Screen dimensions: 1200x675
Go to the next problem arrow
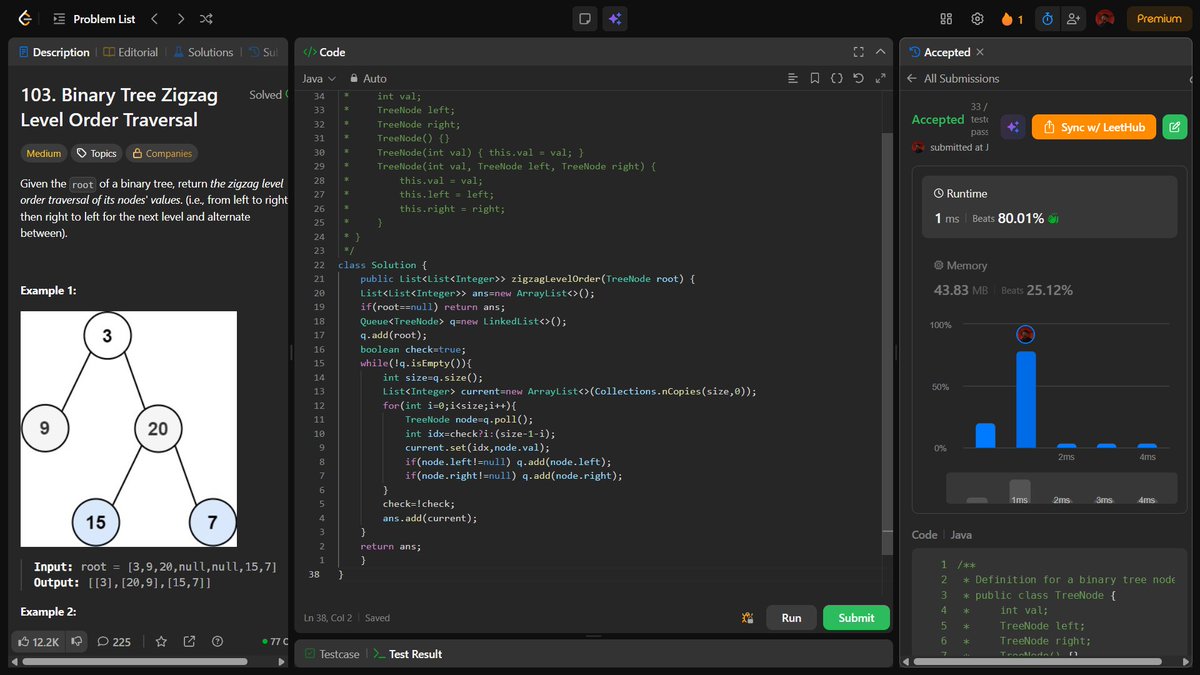coord(180,19)
